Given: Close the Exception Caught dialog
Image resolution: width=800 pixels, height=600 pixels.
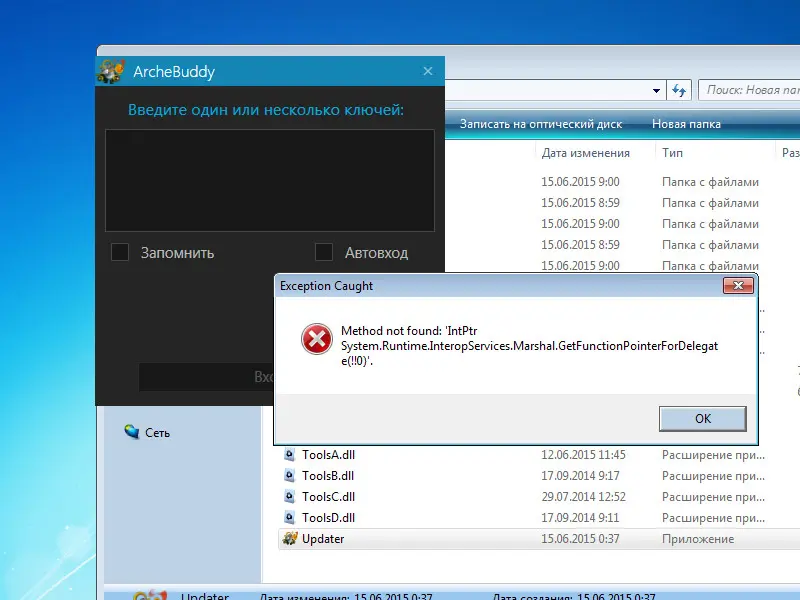Looking at the screenshot, I should pyautogui.click(x=738, y=286).
